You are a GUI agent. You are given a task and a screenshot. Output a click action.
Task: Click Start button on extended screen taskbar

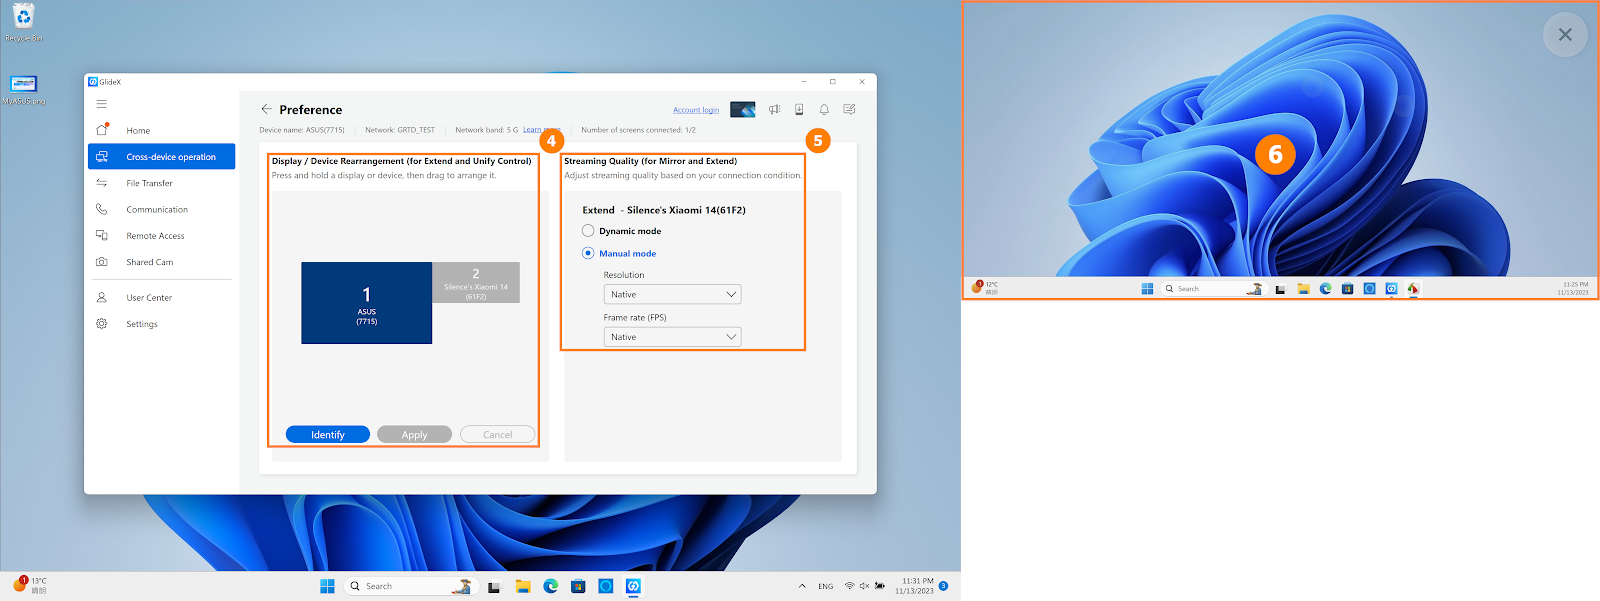[x=1147, y=288]
